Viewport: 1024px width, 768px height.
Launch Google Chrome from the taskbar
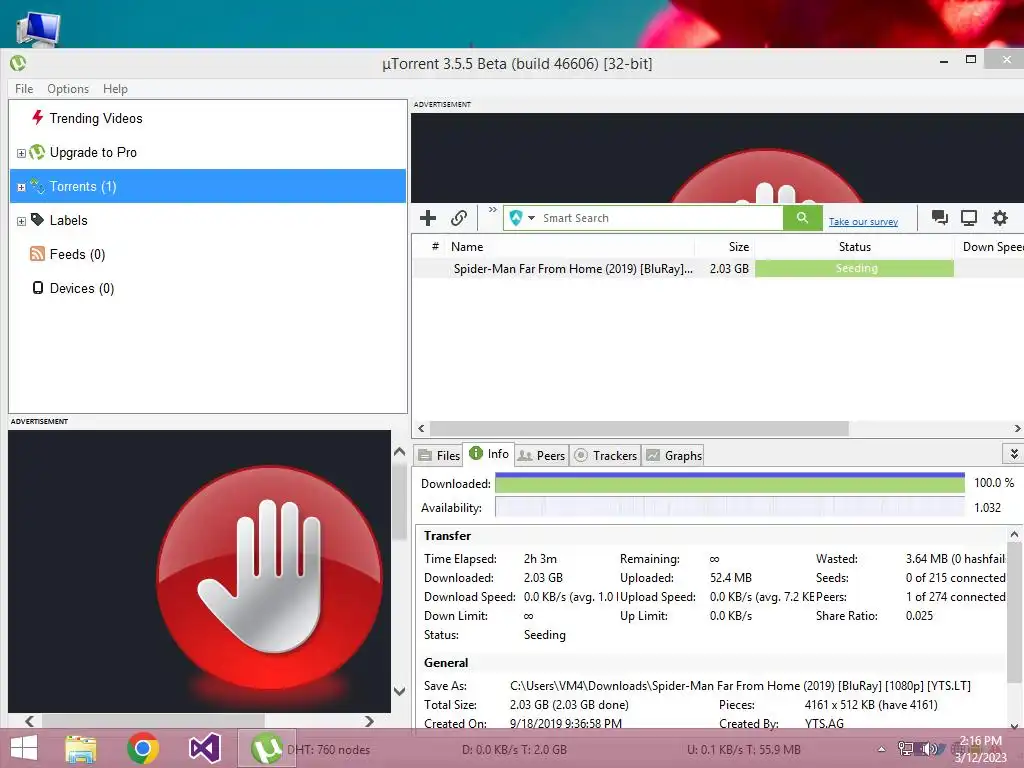[143, 748]
